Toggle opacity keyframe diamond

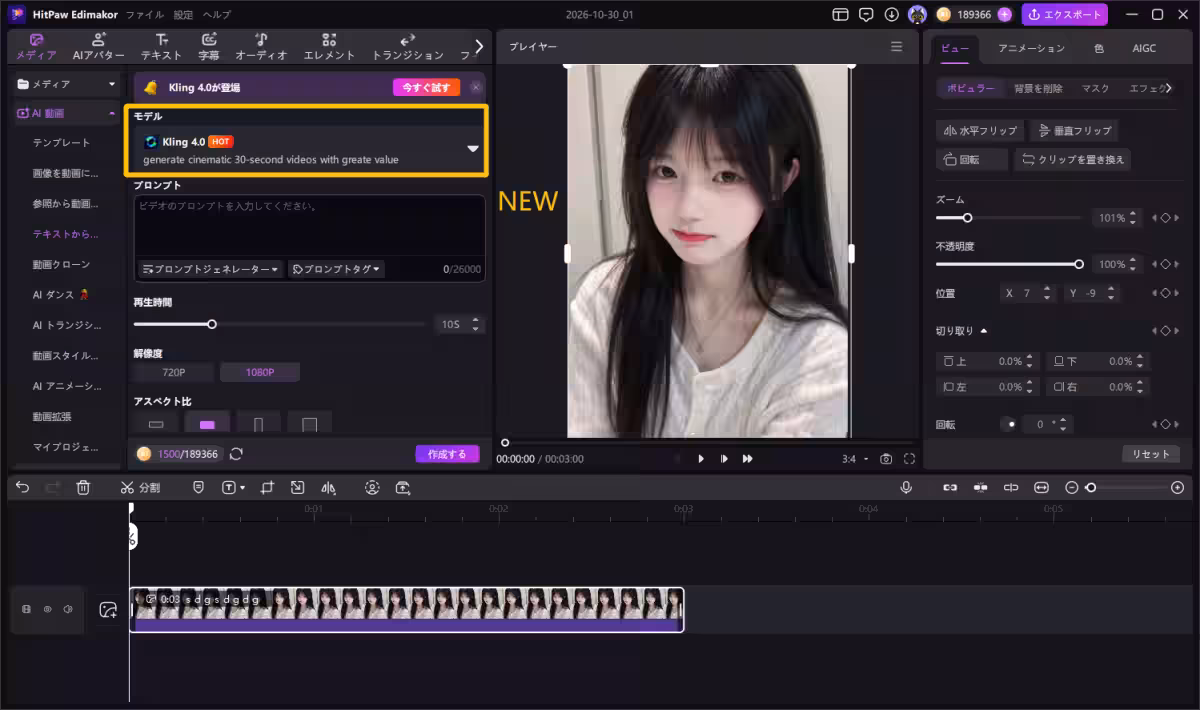pos(1165,265)
